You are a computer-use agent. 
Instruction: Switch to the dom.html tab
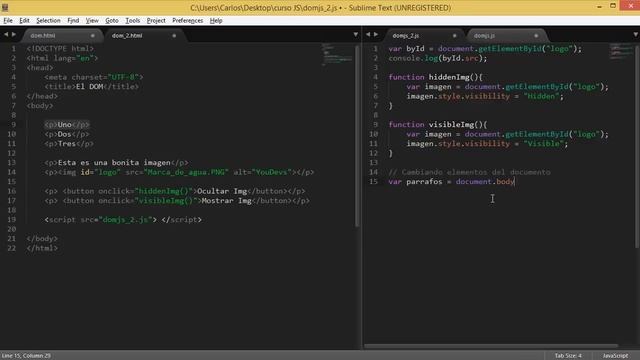click(61, 36)
